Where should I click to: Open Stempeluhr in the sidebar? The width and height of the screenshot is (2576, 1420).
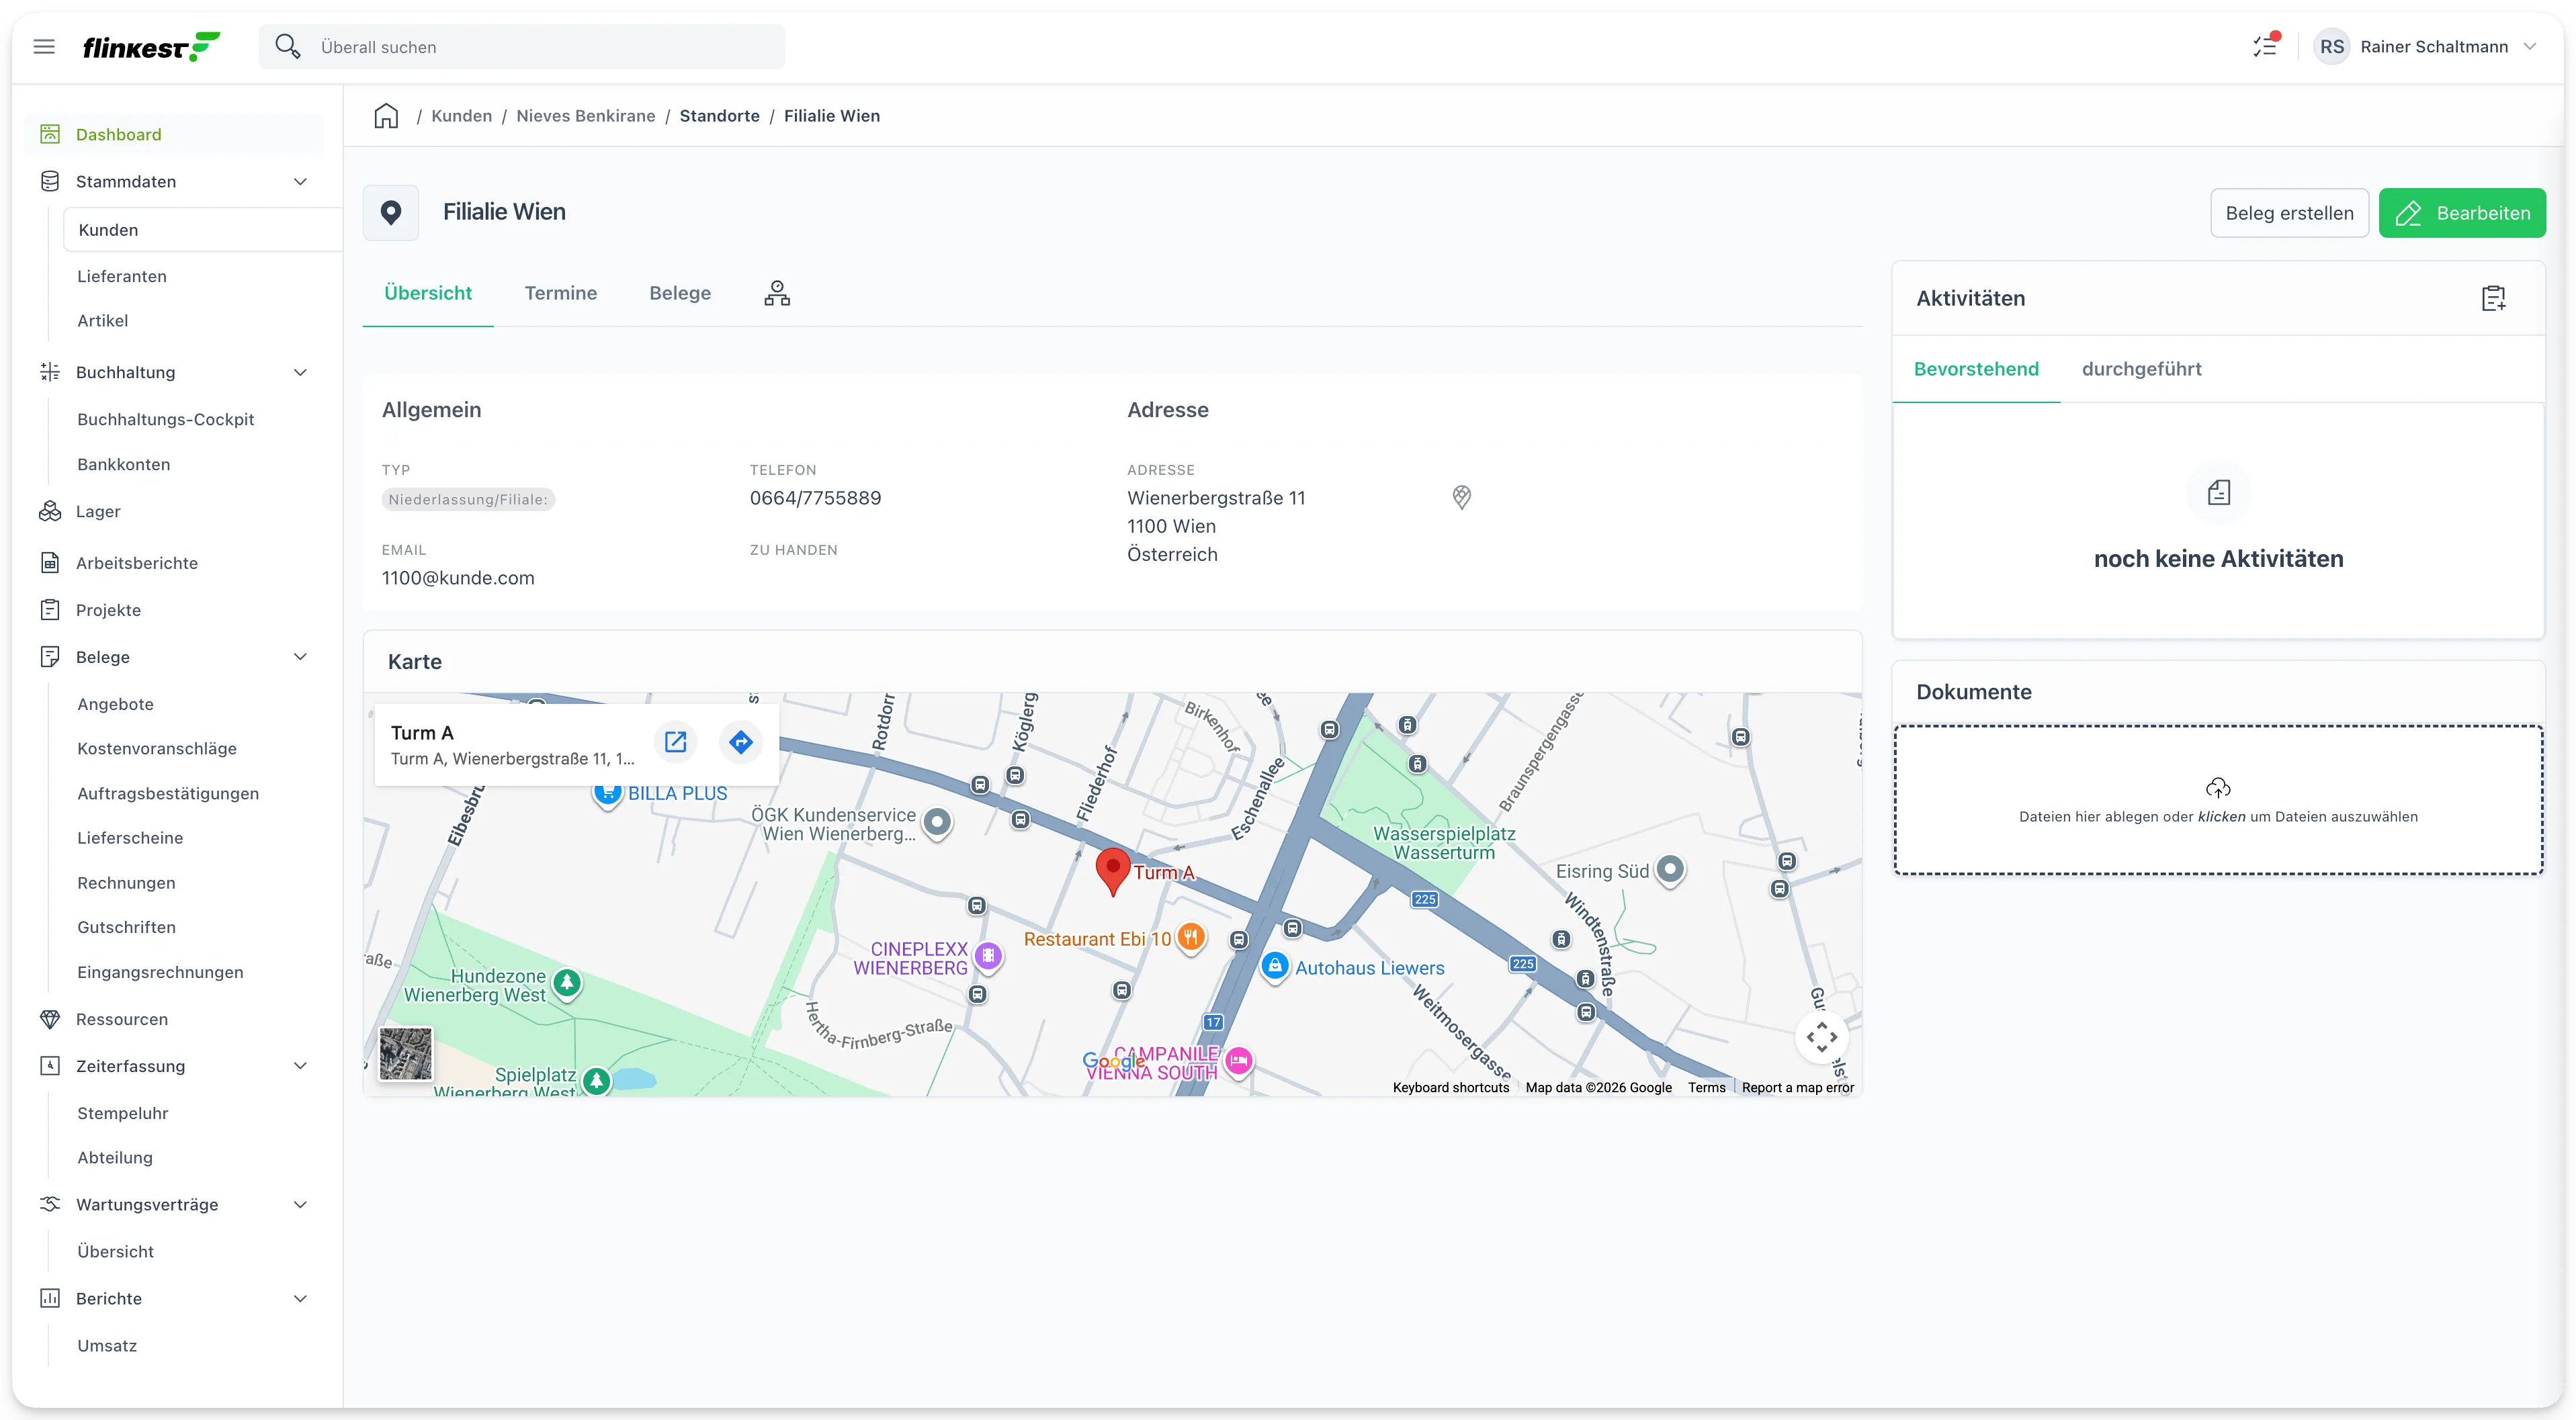tap(123, 1113)
